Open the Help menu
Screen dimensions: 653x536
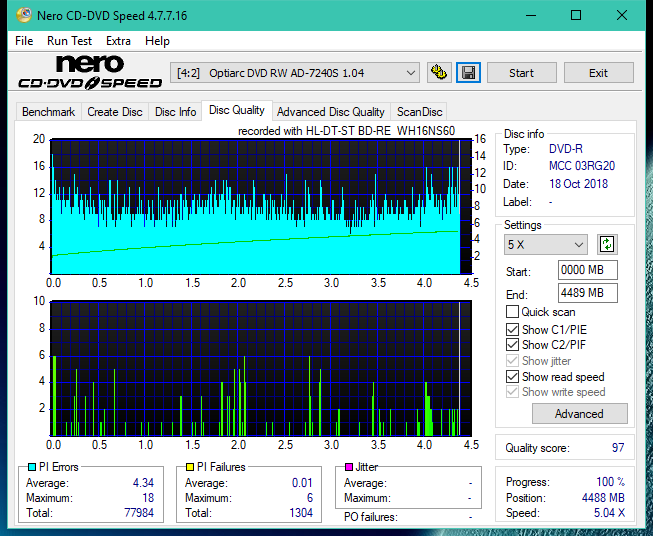click(157, 41)
